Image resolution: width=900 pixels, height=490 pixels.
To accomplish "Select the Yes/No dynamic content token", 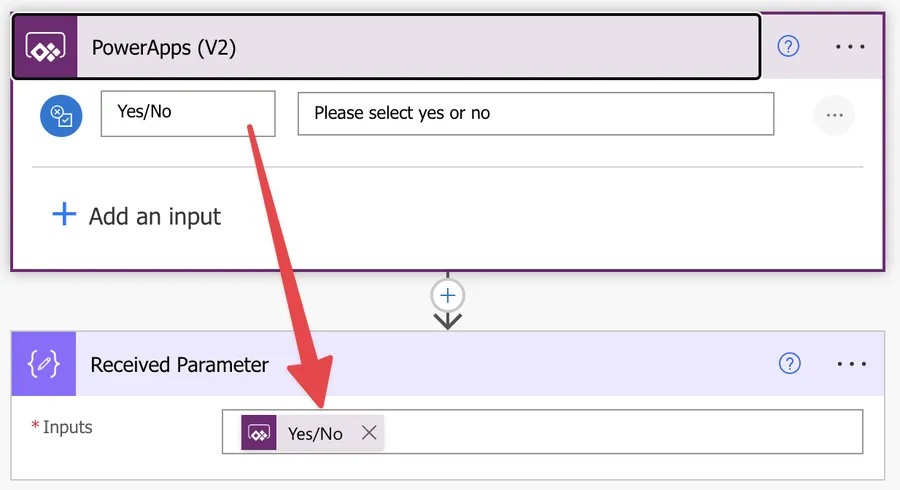I will point(314,433).
